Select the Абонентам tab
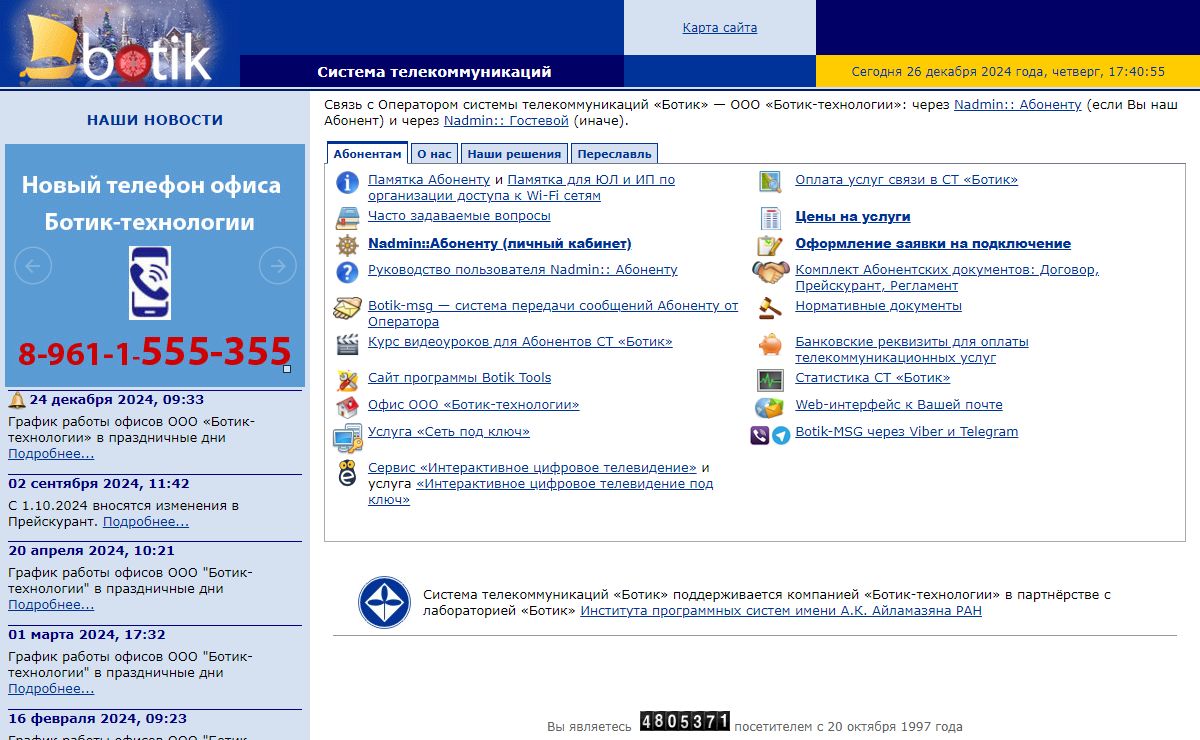1200x740 pixels. pos(367,153)
